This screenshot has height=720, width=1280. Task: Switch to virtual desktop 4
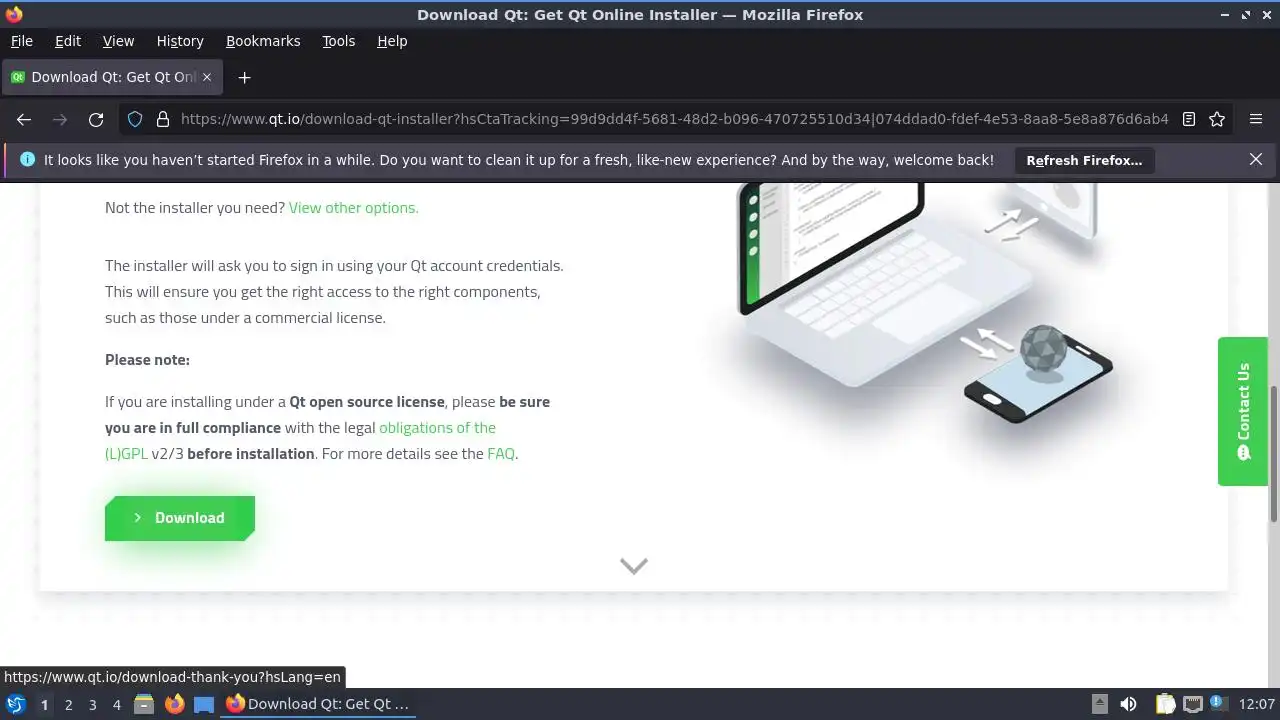click(116, 704)
